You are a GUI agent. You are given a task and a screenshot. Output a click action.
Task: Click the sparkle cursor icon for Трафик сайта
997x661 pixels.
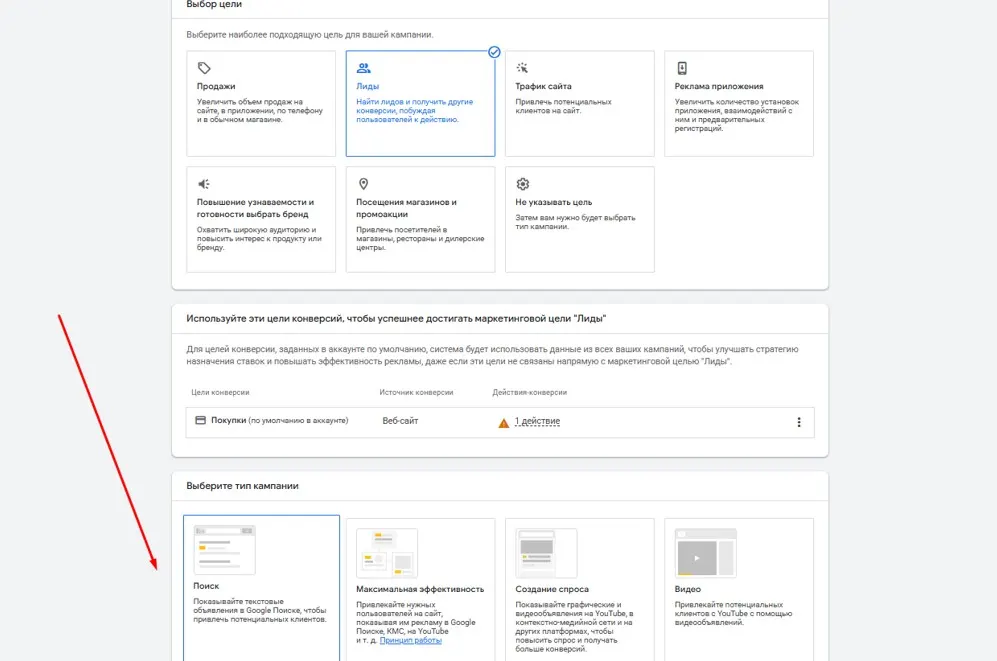pos(523,68)
